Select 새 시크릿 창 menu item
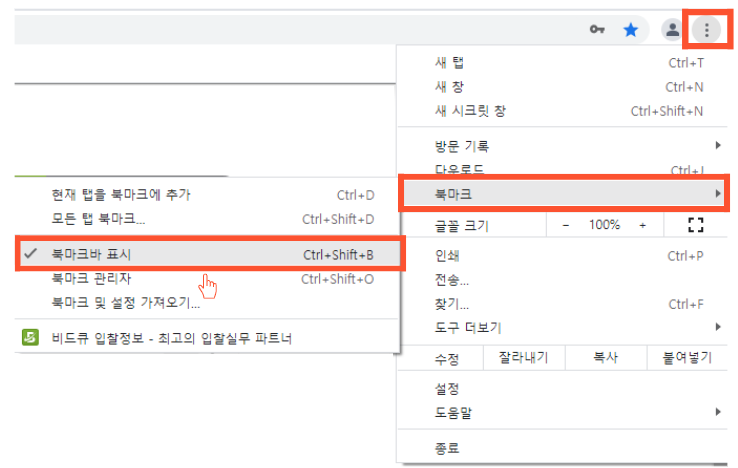 562,111
